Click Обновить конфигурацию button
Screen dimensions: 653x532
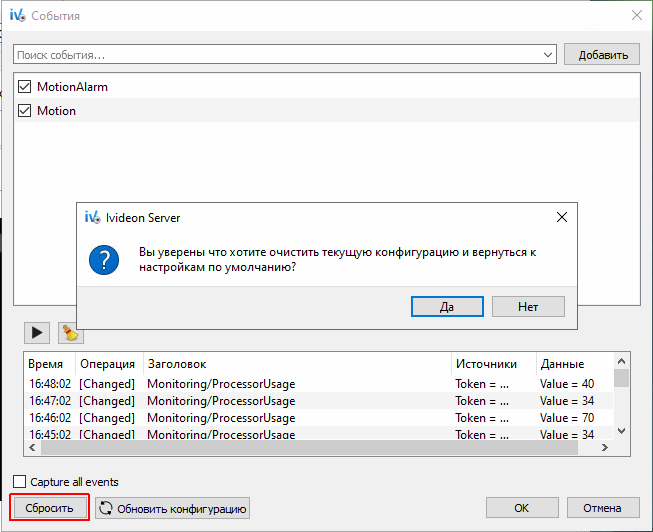172,508
